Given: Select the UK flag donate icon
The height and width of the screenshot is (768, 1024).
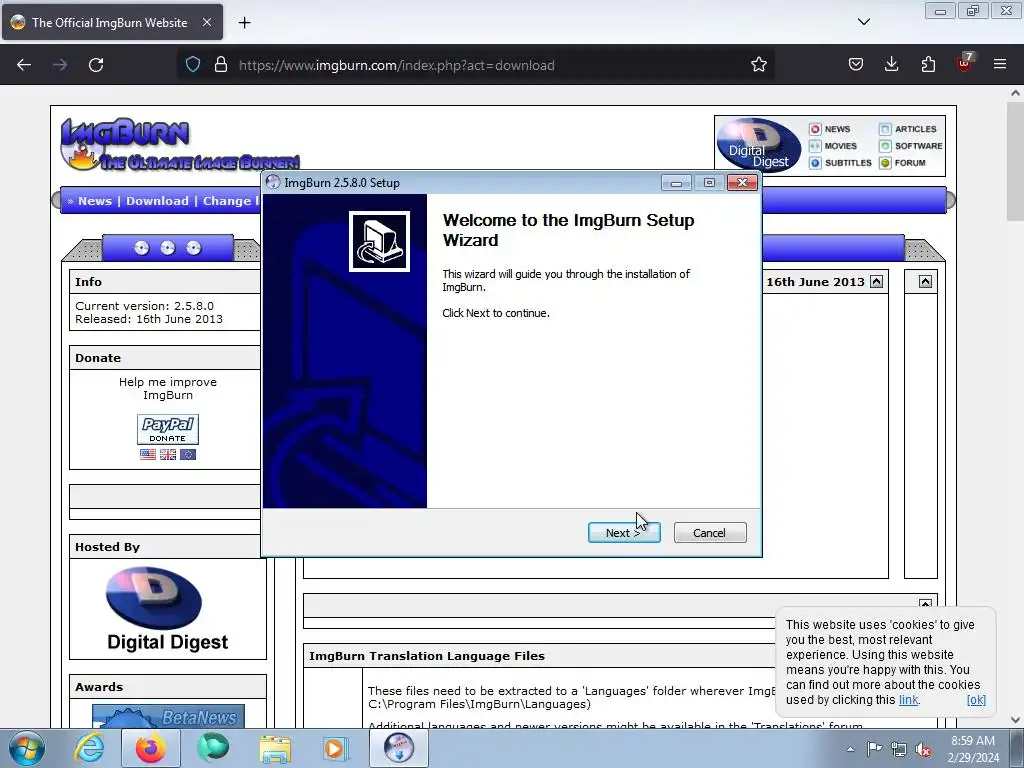Looking at the screenshot, I should tap(168, 455).
